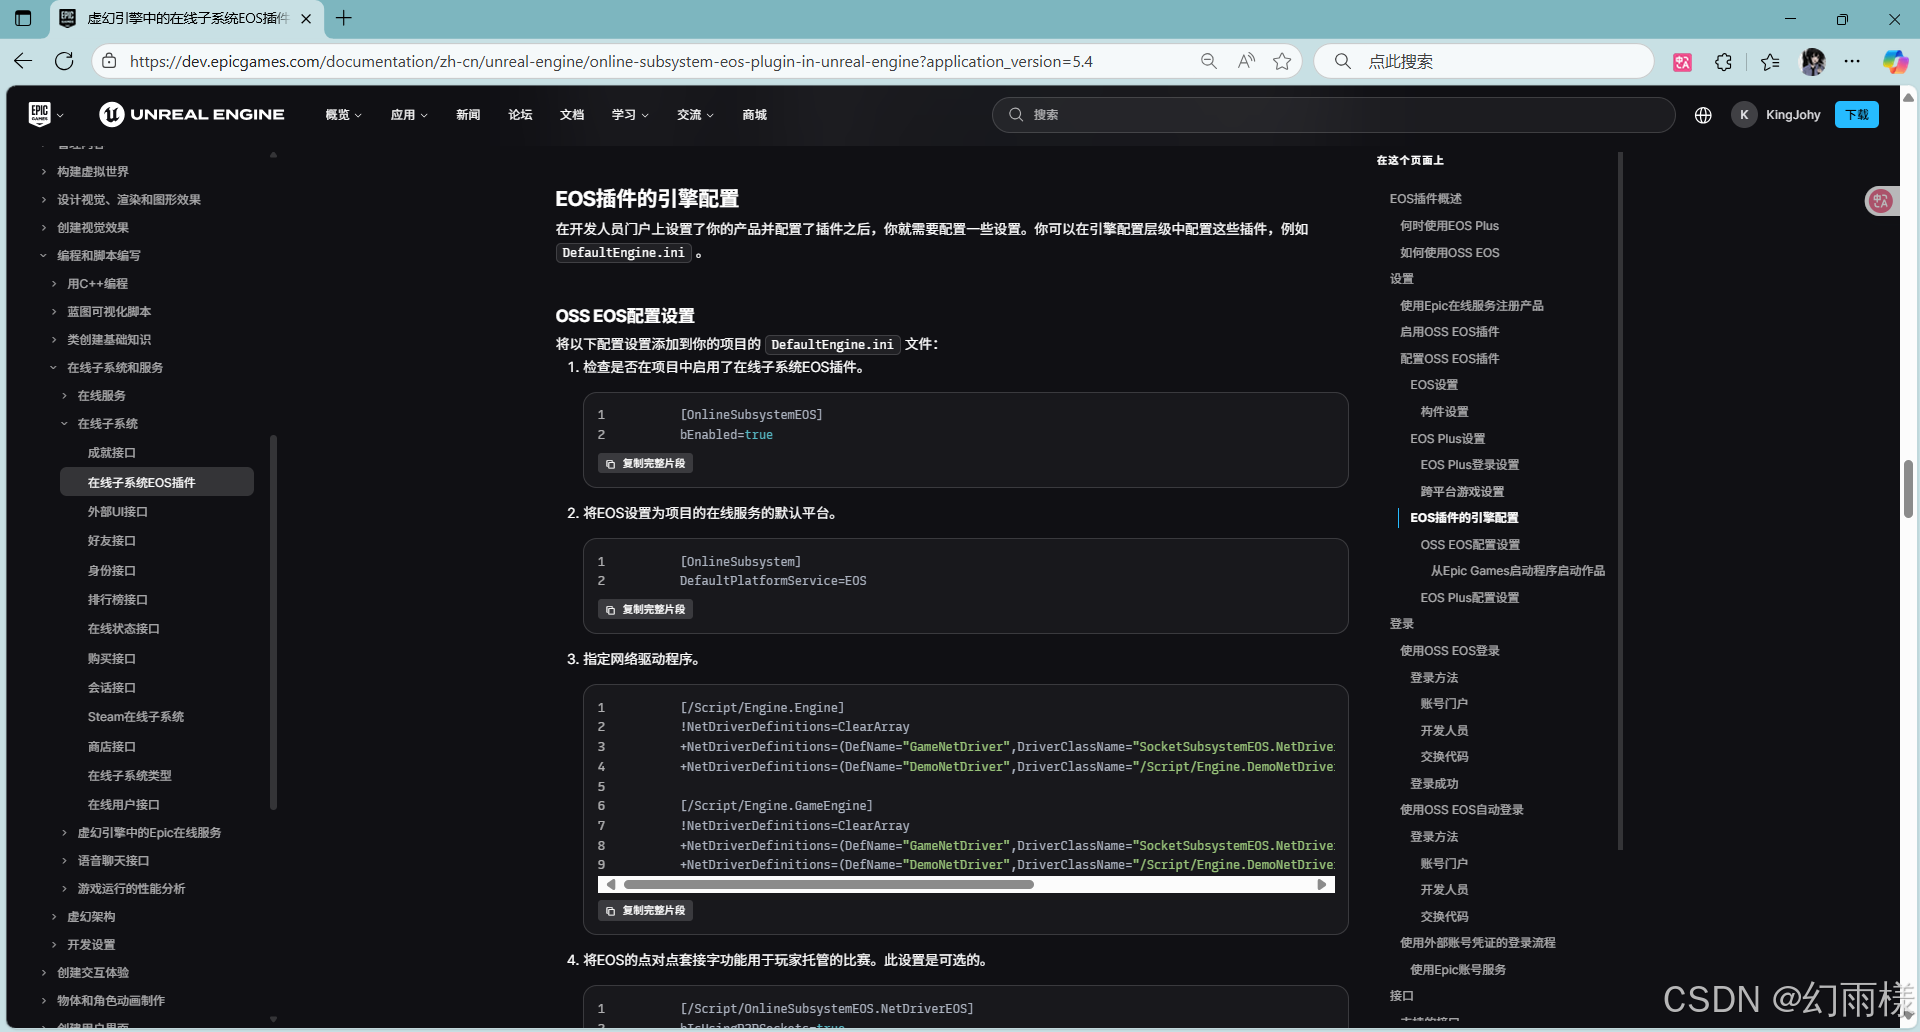Open KingJohy user account avatar
This screenshot has width=1920, height=1032.
click(1744, 115)
